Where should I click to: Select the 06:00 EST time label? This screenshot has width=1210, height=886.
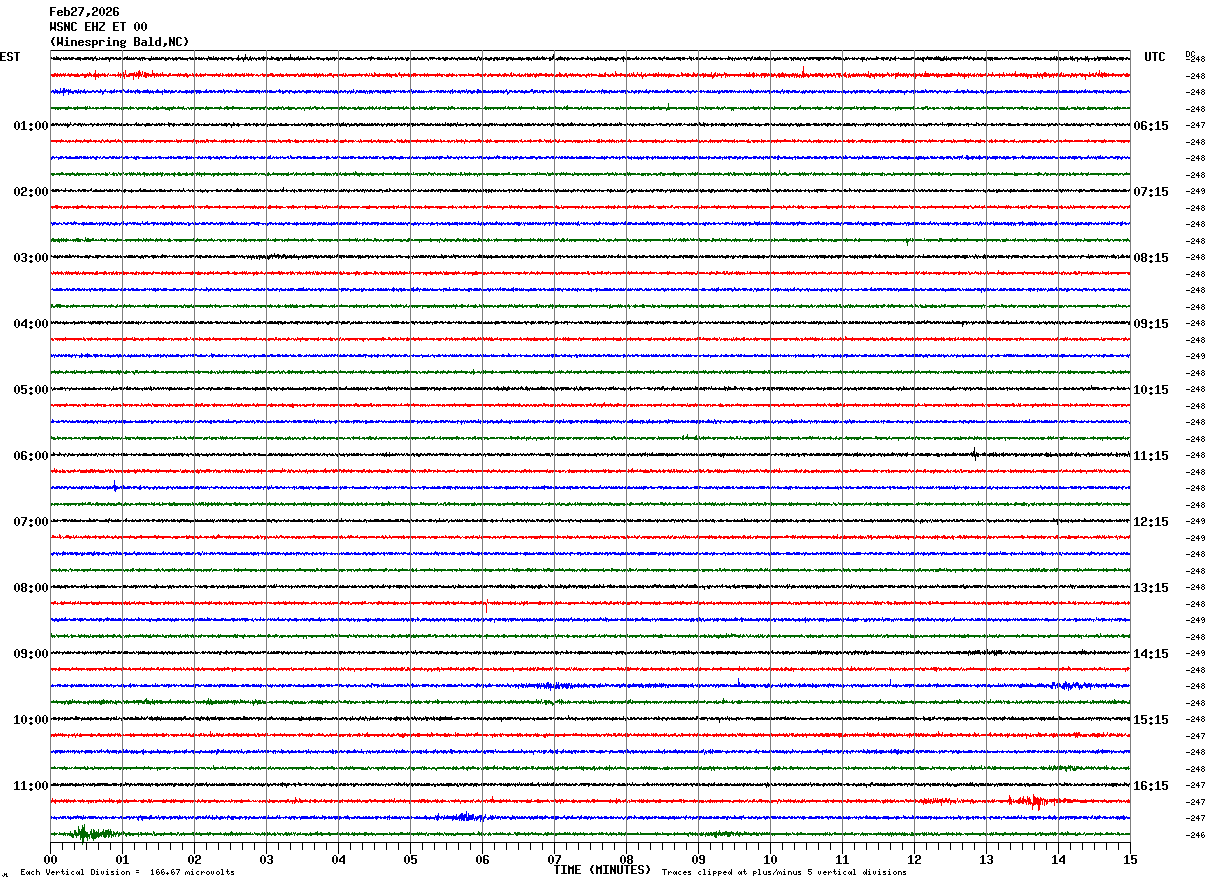coord(31,456)
